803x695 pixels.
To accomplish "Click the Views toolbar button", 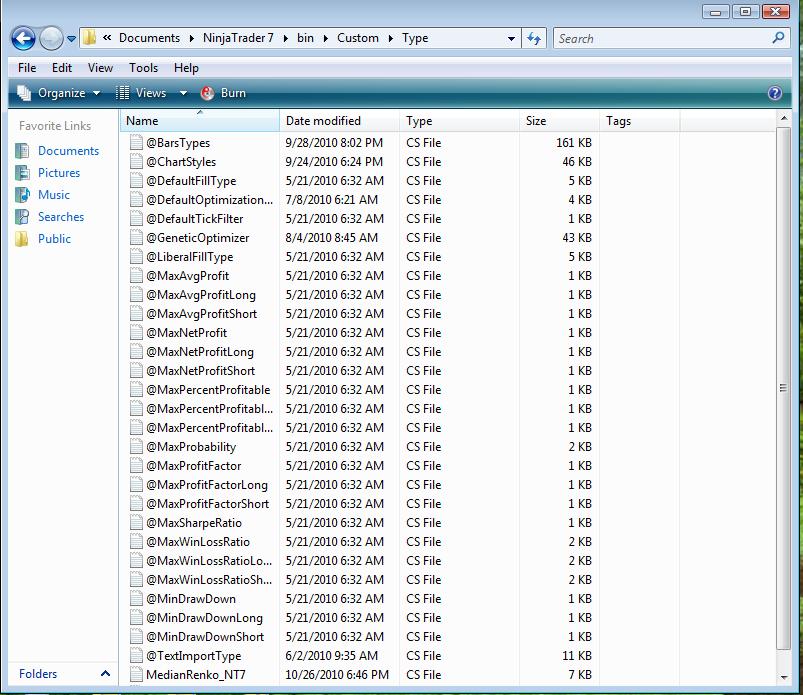I will tap(142, 93).
